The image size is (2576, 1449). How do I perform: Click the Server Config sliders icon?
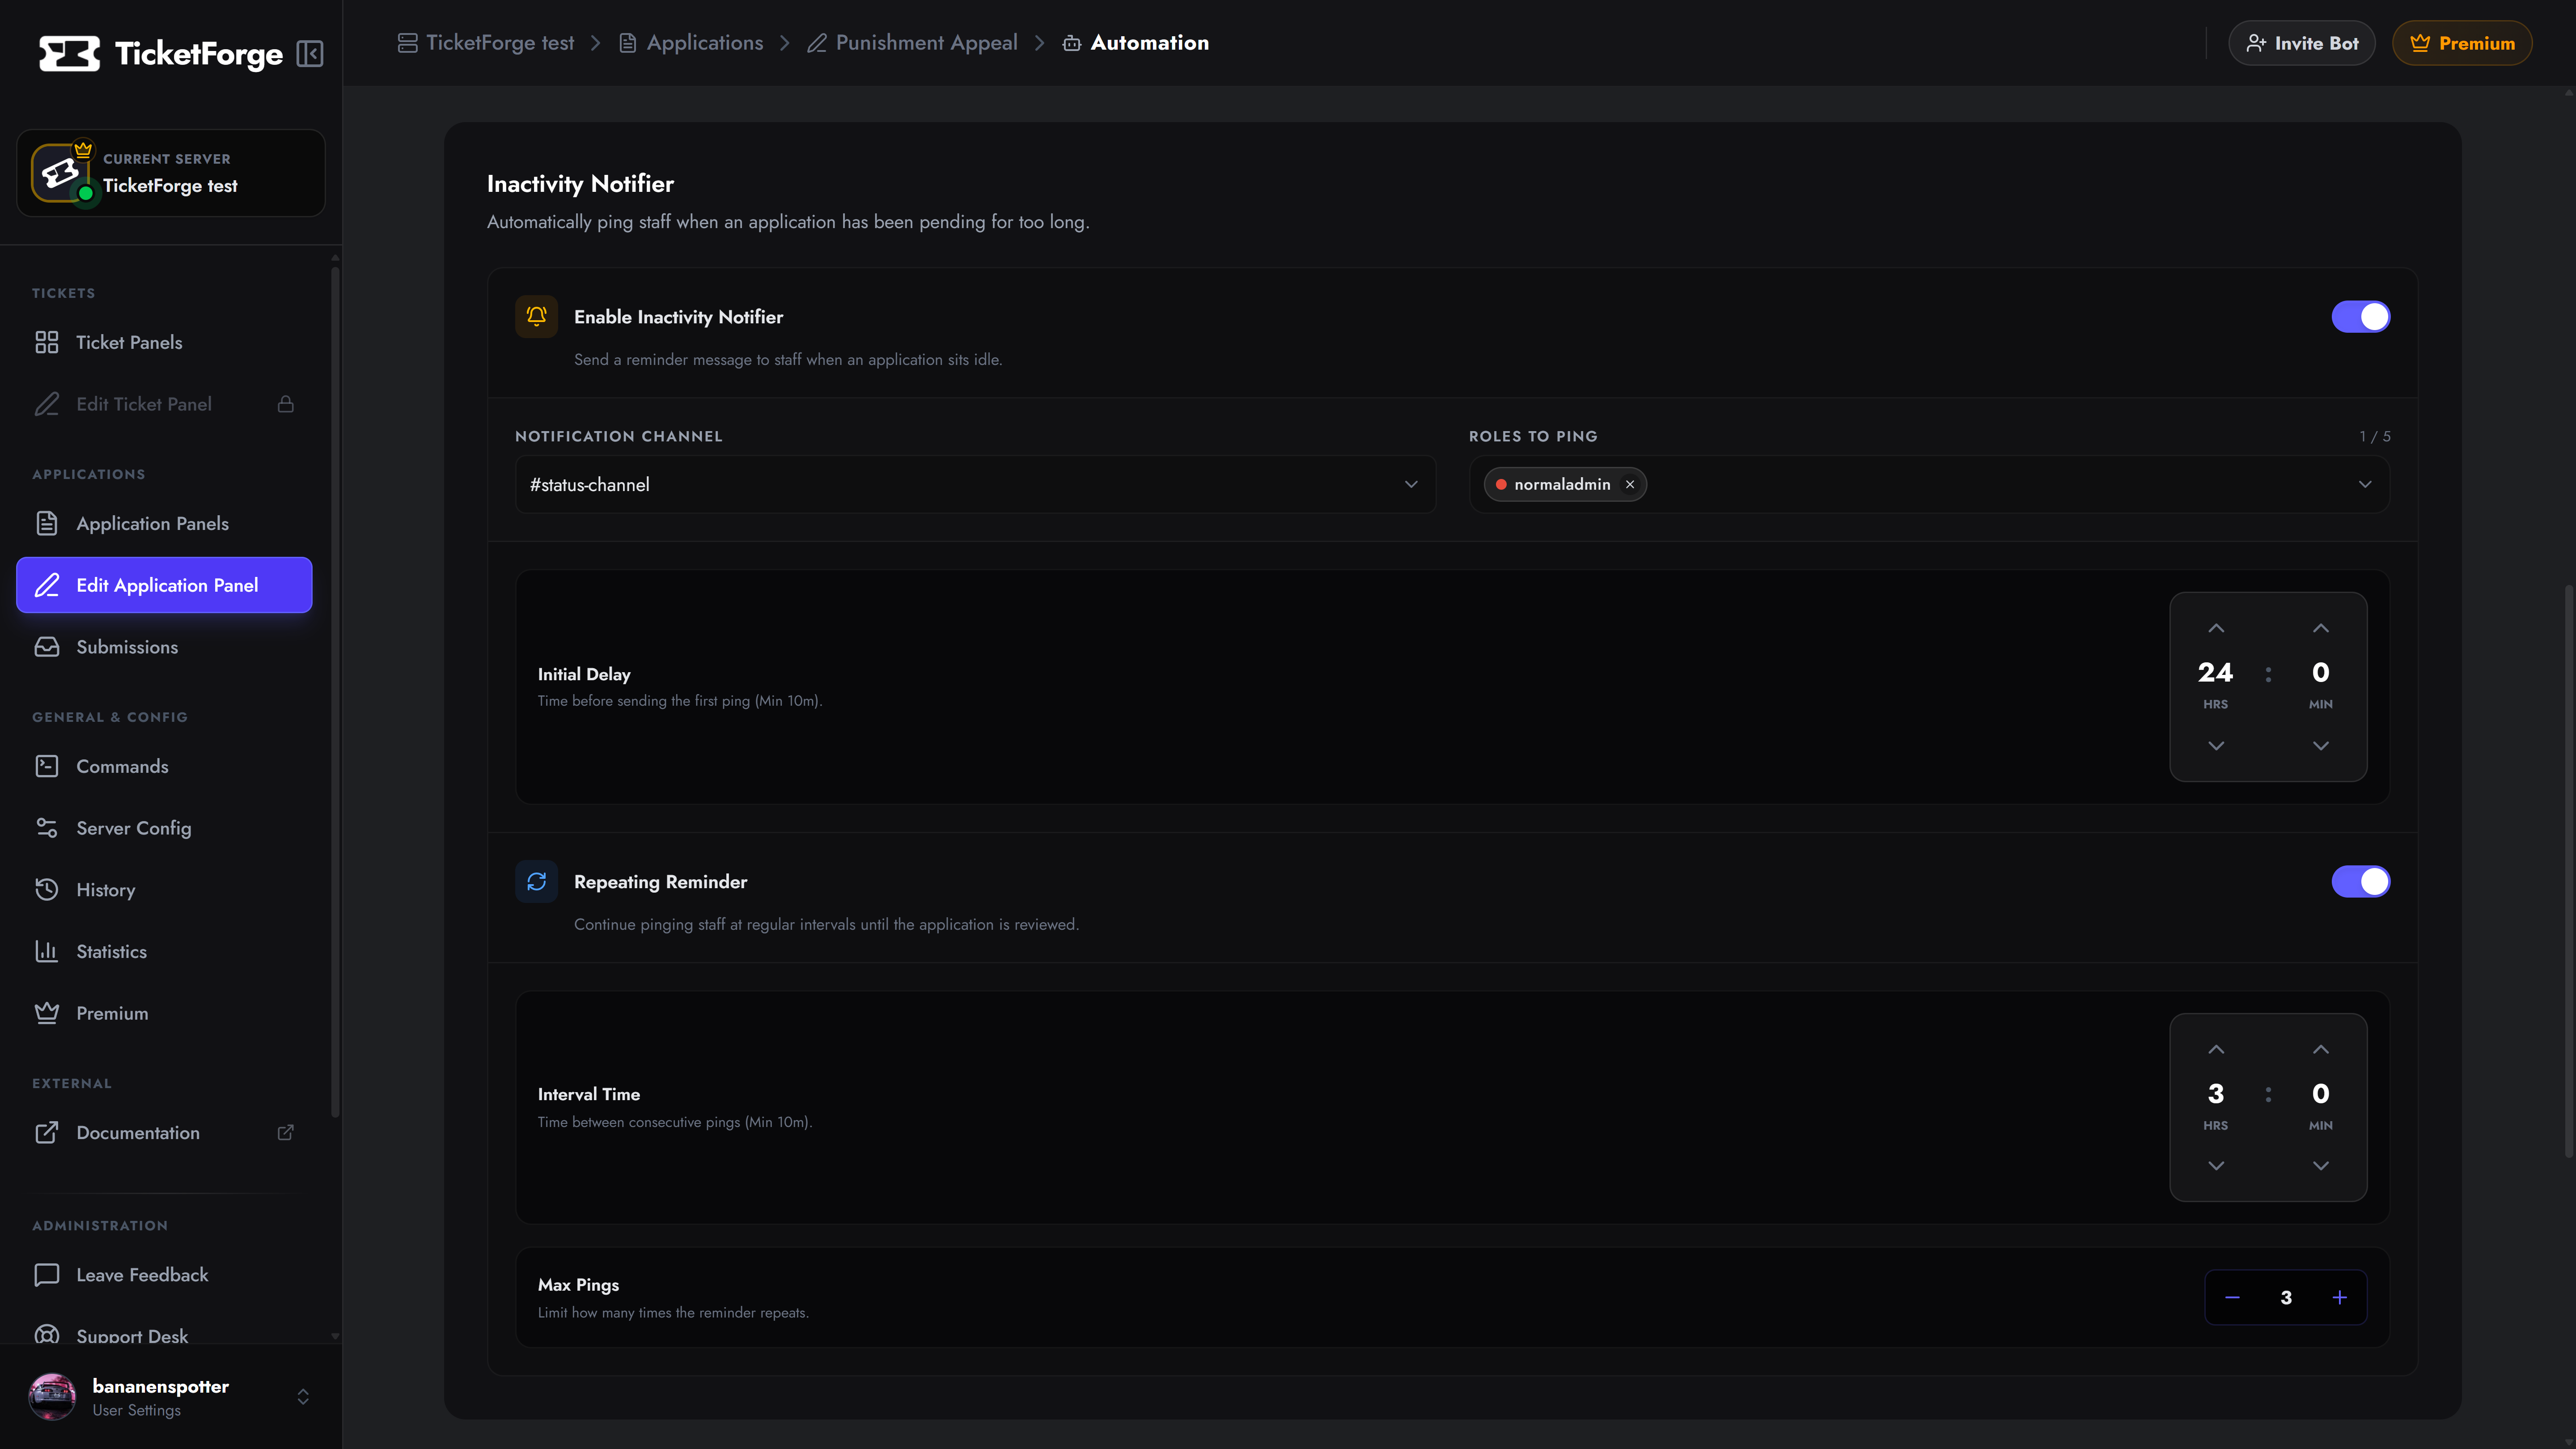pos(47,828)
